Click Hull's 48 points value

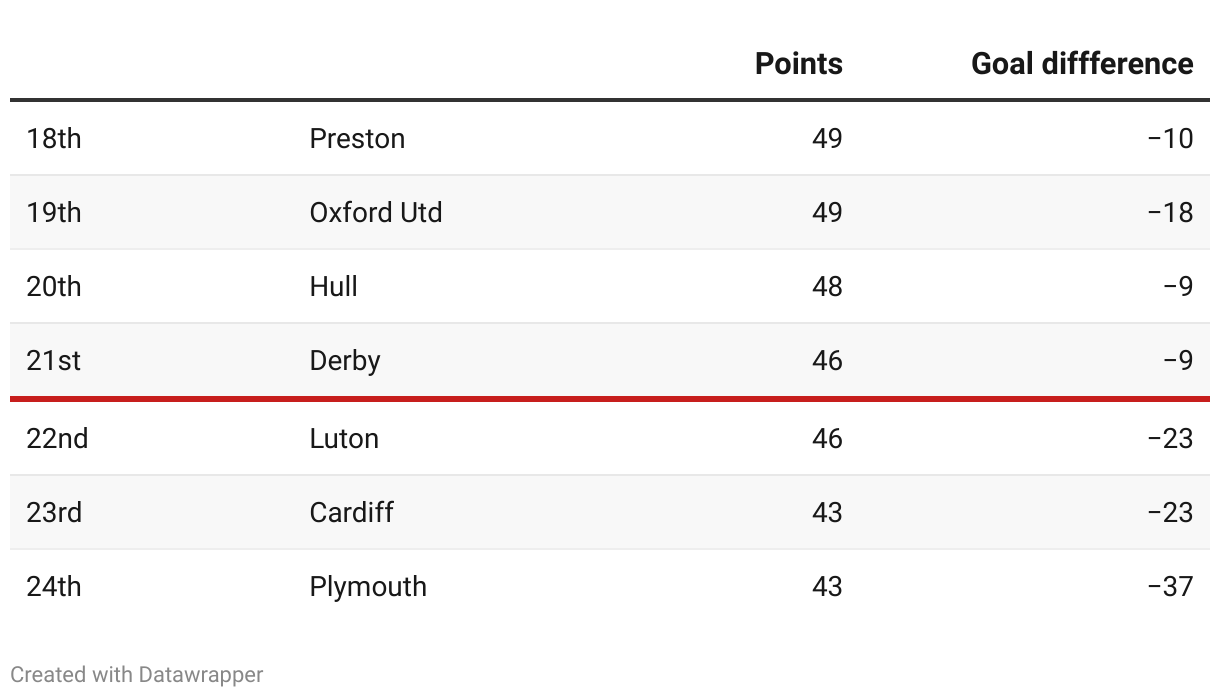(x=827, y=286)
